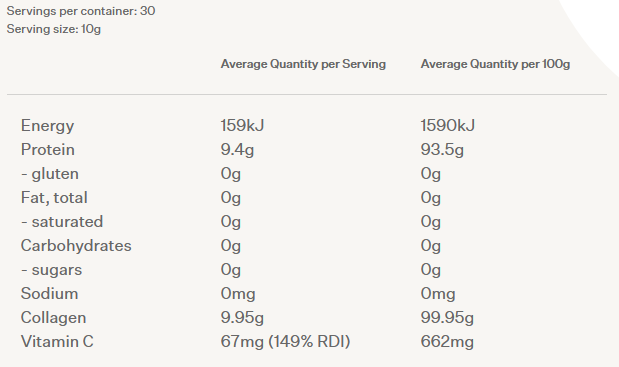Select the Energy row label
The image size is (619, 367).
(47, 126)
